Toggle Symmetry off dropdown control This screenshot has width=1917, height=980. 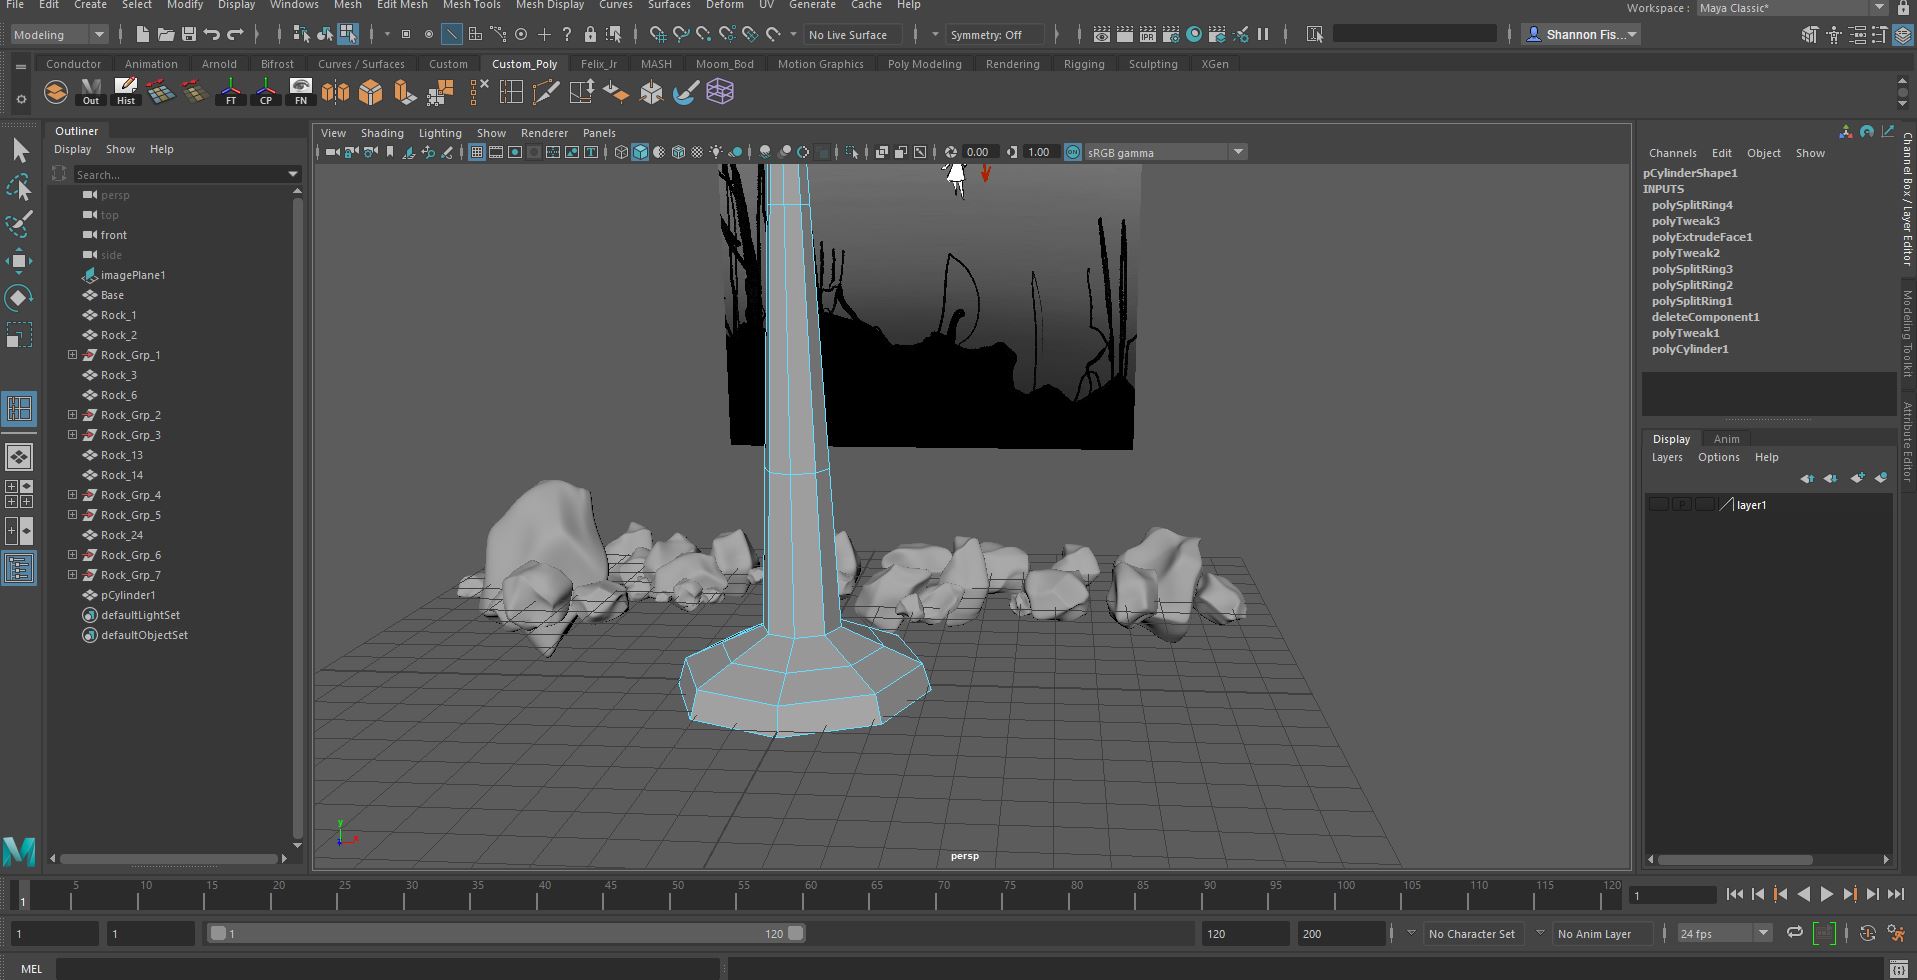click(x=994, y=34)
